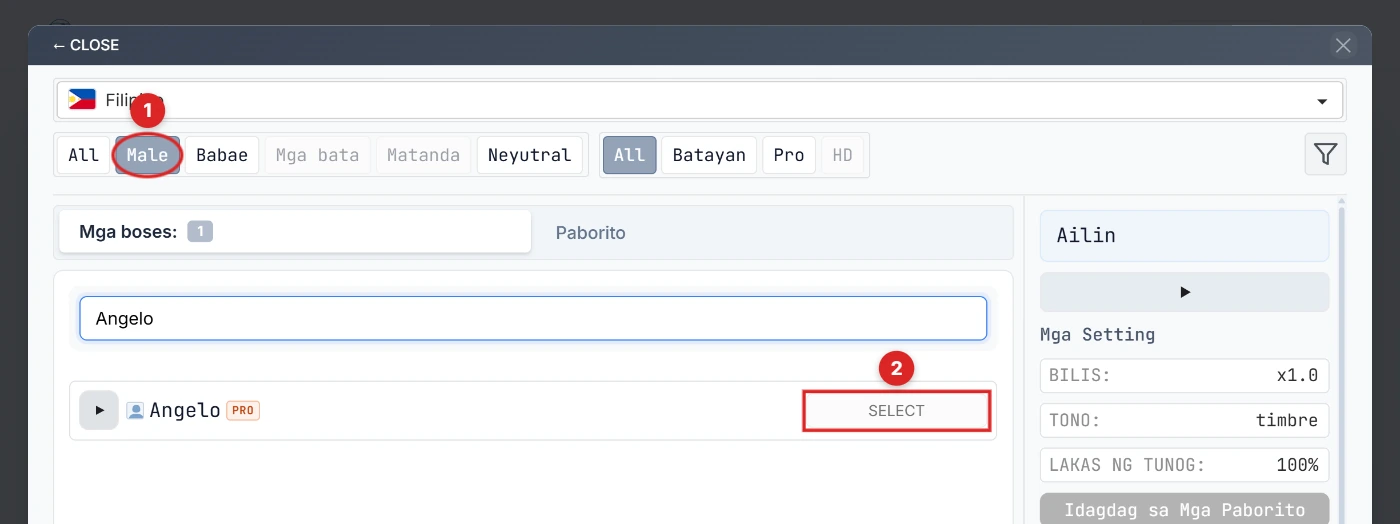Open the funnel filter icon
This screenshot has height=524, width=1400.
tap(1325, 154)
